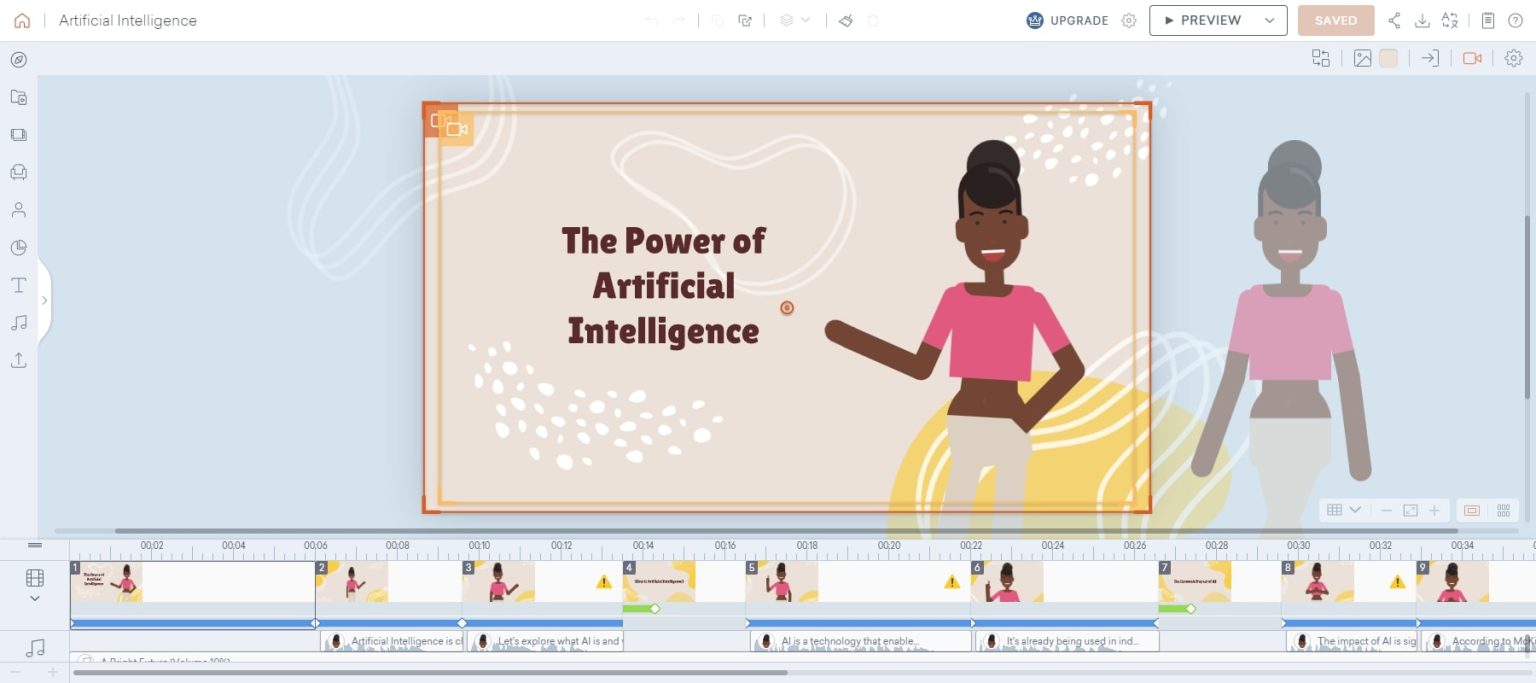Toggle the safe-area frame icon near zoom controls

[1471, 510]
